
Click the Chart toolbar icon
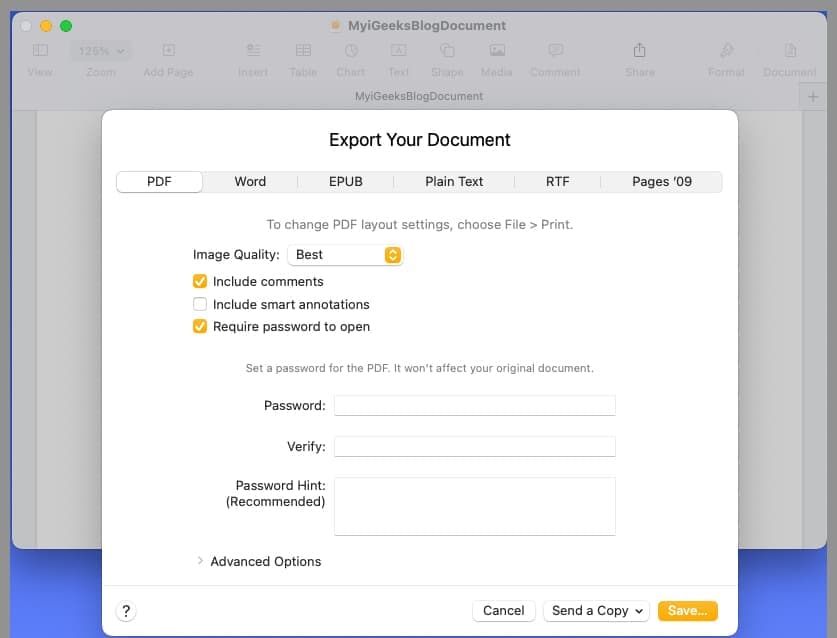coord(351,50)
